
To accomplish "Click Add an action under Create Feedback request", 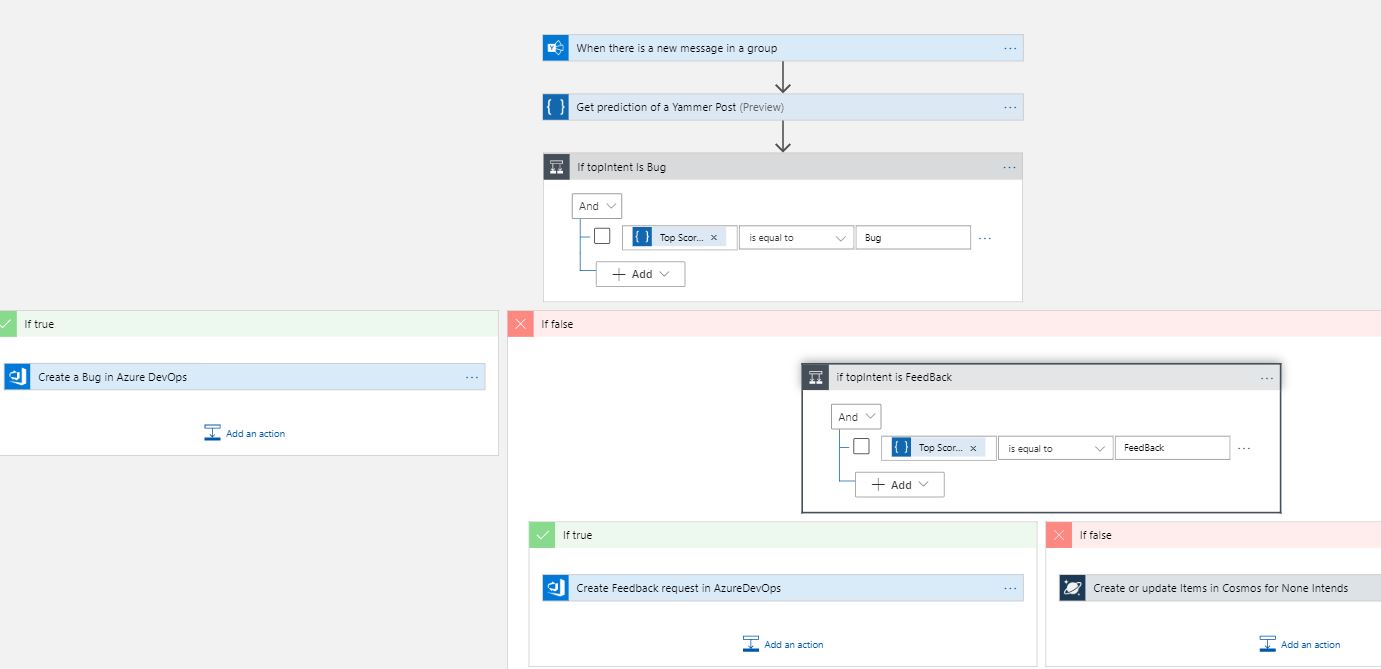I will coord(784,644).
